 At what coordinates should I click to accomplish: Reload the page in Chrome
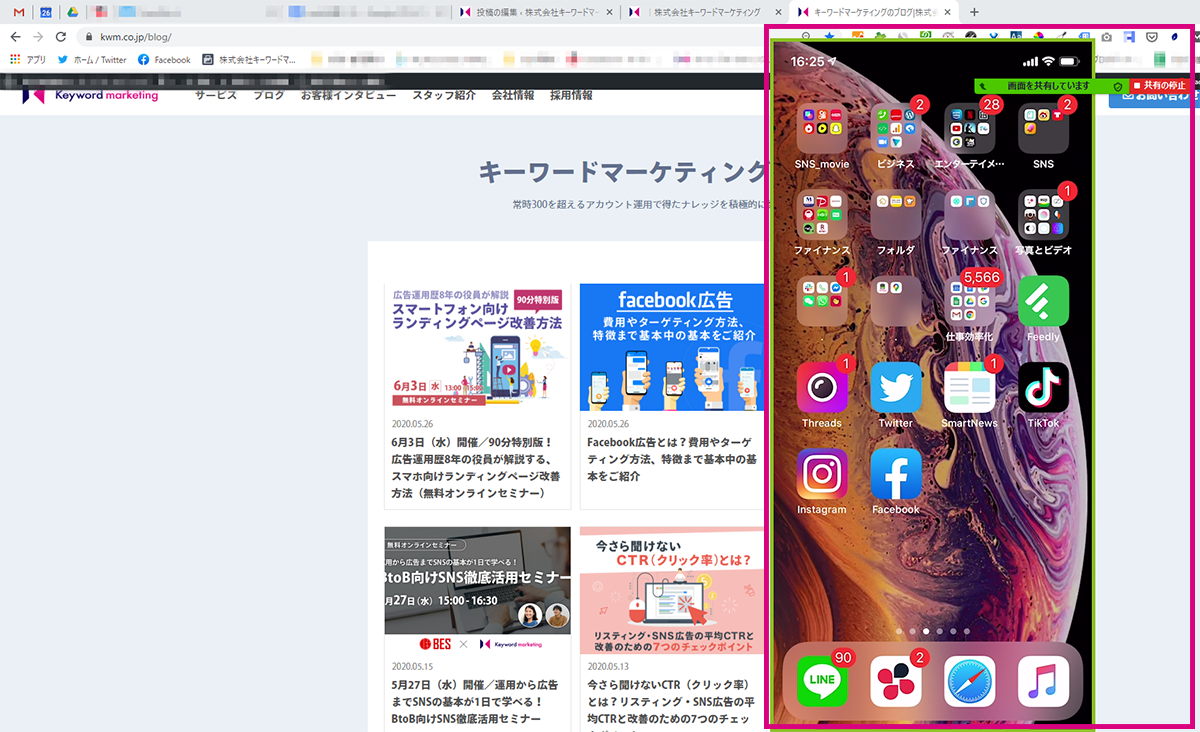pyautogui.click(x=61, y=37)
